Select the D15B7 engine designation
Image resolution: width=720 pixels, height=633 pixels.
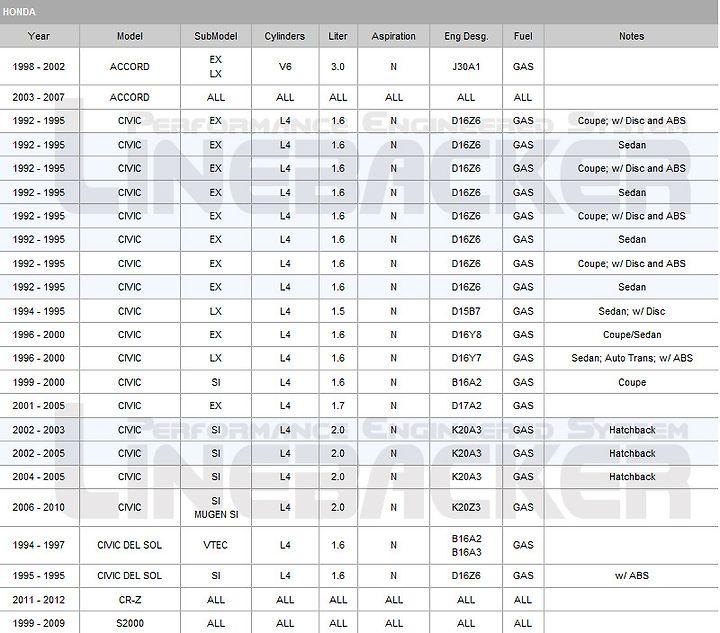pyautogui.click(x=466, y=311)
